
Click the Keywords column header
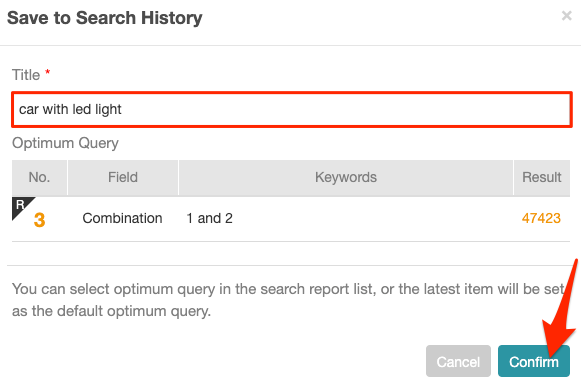[x=346, y=177]
